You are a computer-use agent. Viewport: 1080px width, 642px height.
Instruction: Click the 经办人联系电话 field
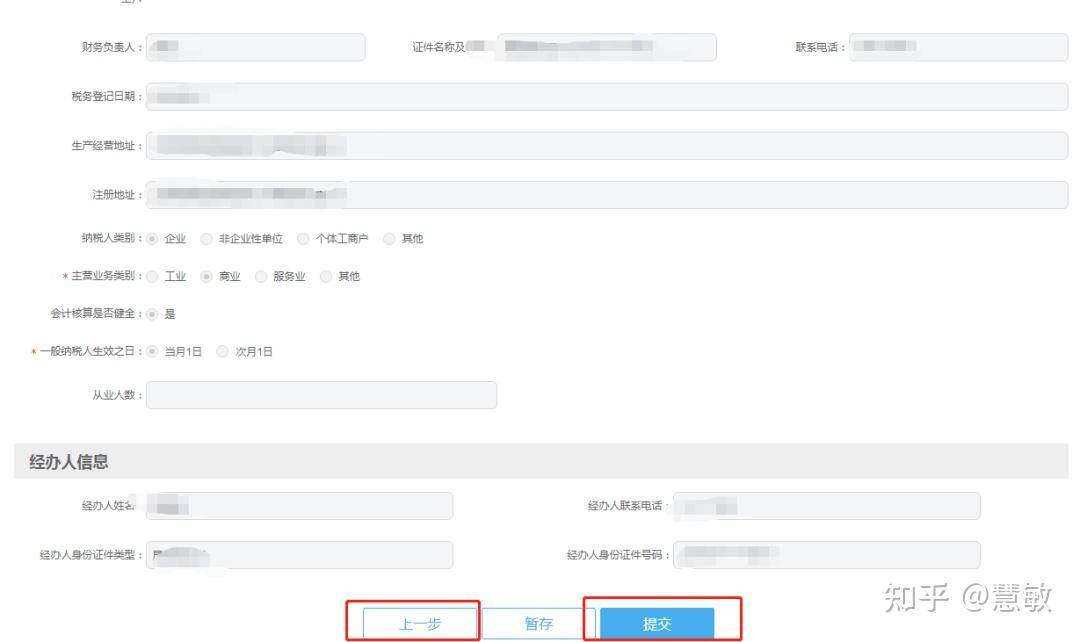point(827,506)
